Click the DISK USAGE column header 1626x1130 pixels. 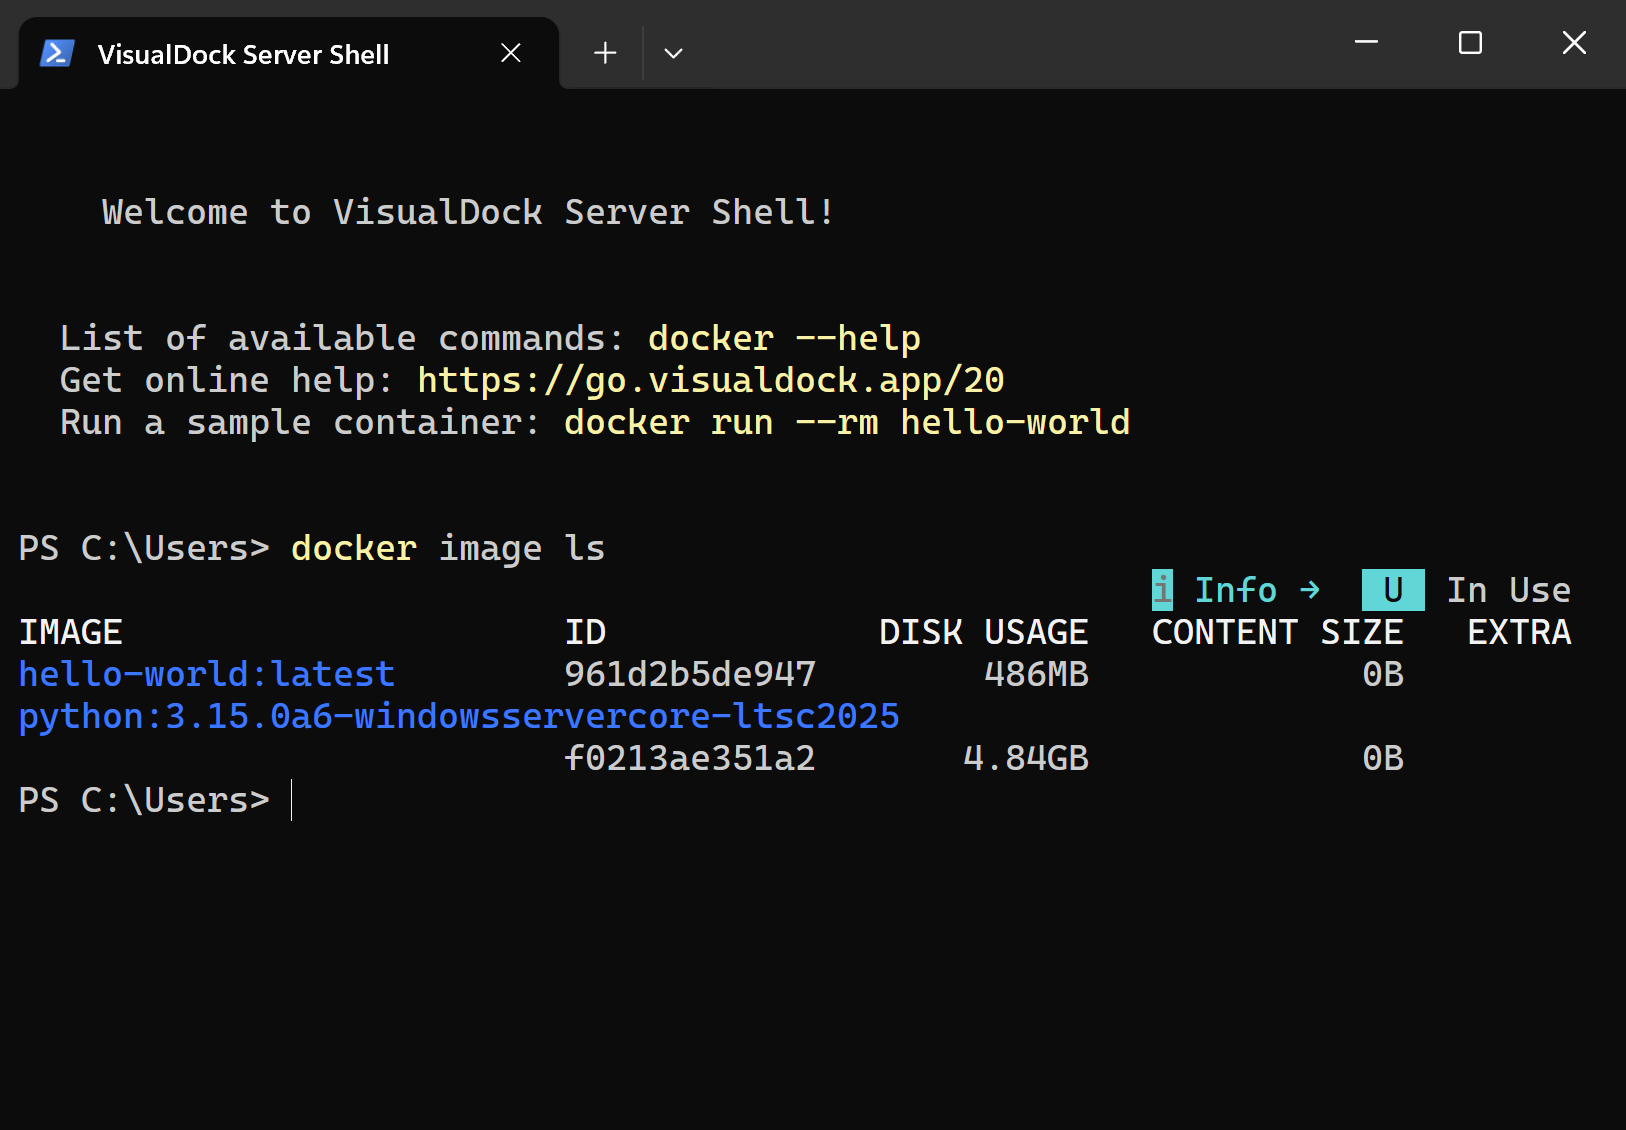[983, 633]
